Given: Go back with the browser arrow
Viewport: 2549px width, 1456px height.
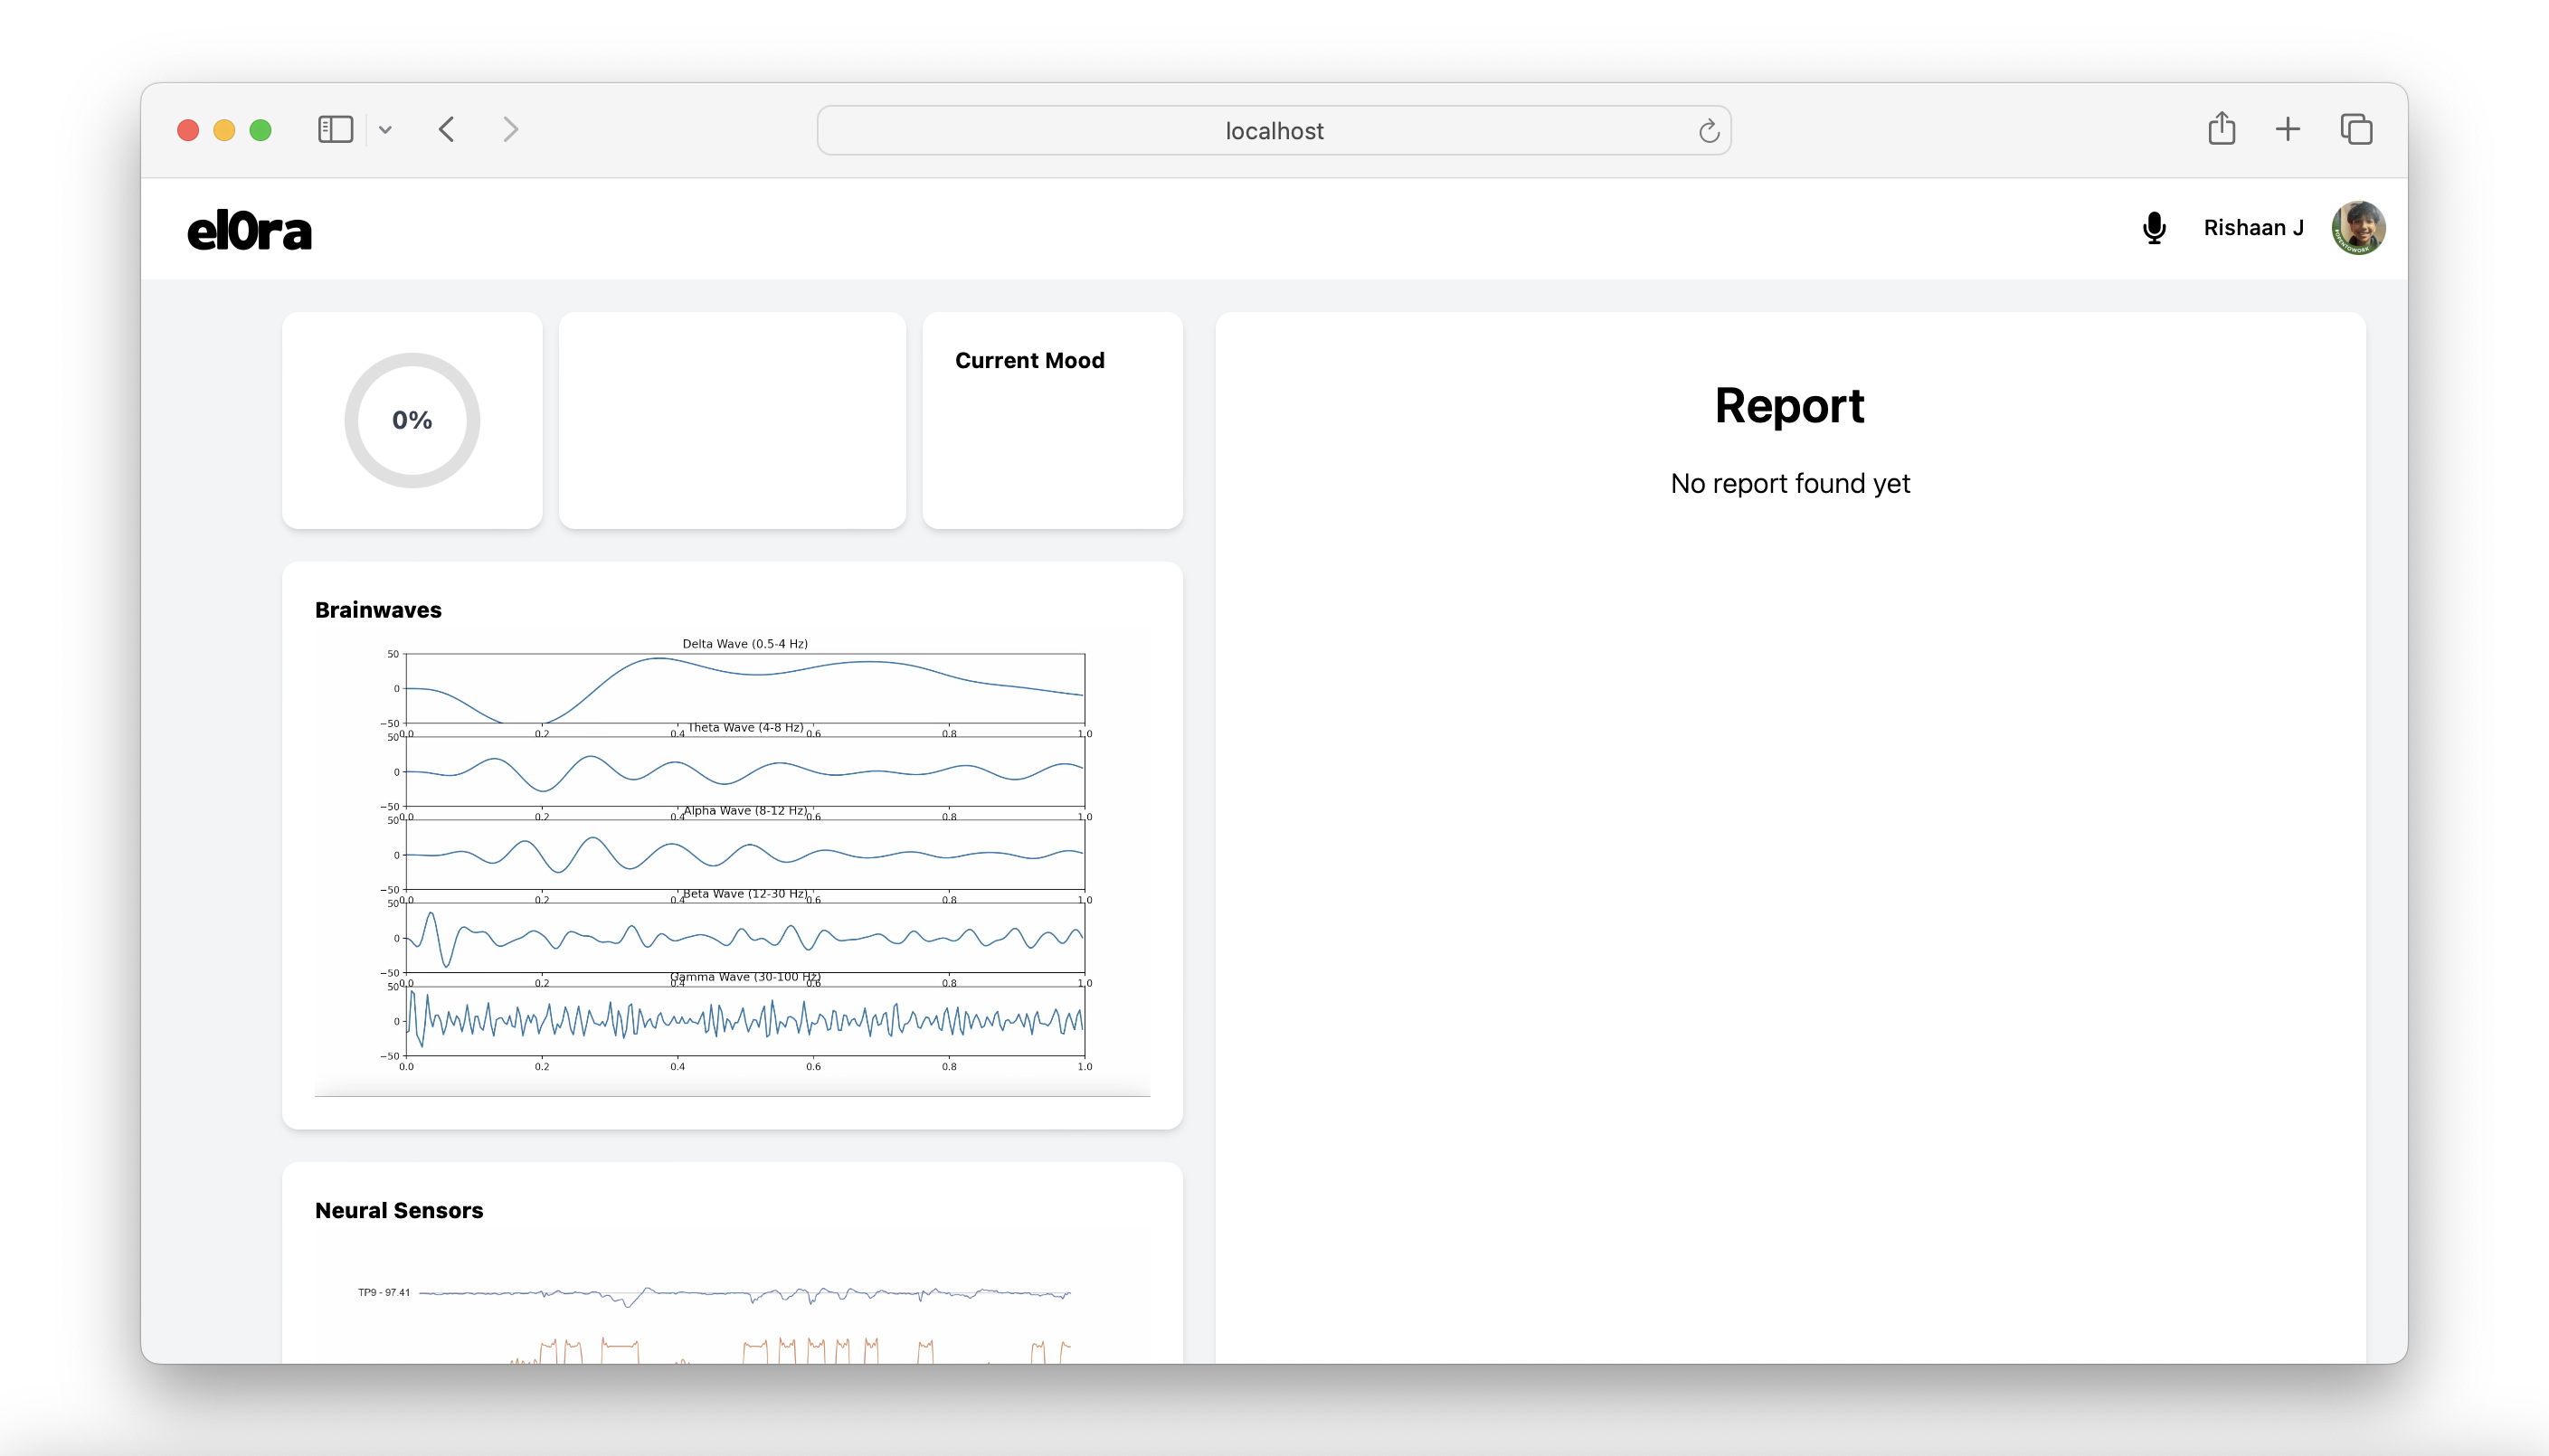Looking at the screenshot, I should [x=447, y=129].
